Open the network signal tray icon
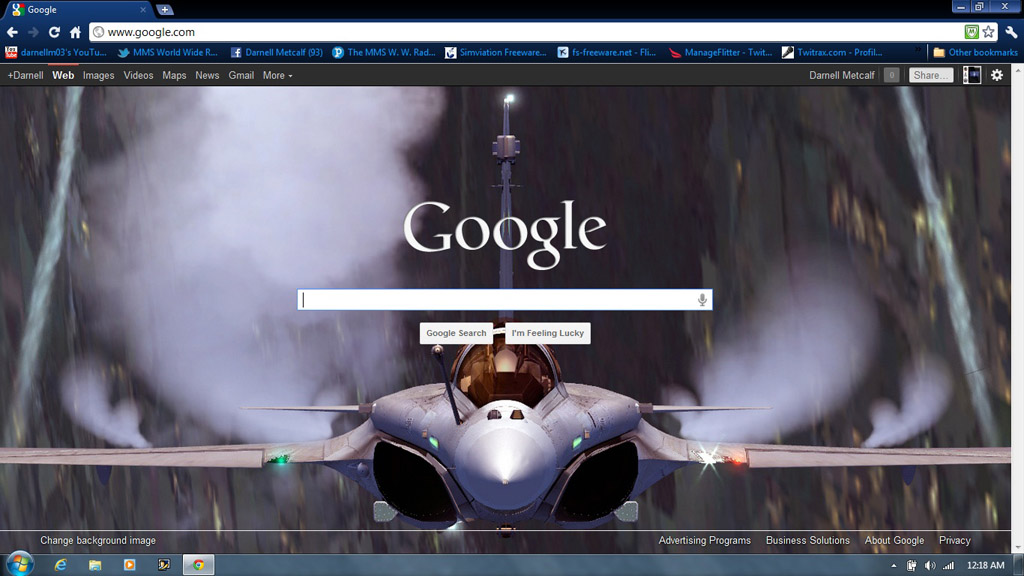Image resolution: width=1024 pixels, height=576 pixels. click(948, 566)
